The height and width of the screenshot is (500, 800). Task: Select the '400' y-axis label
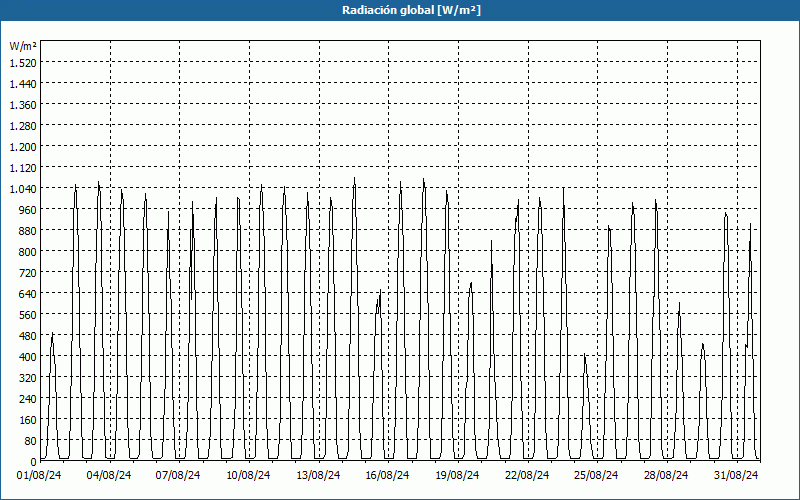pos(28,357)
